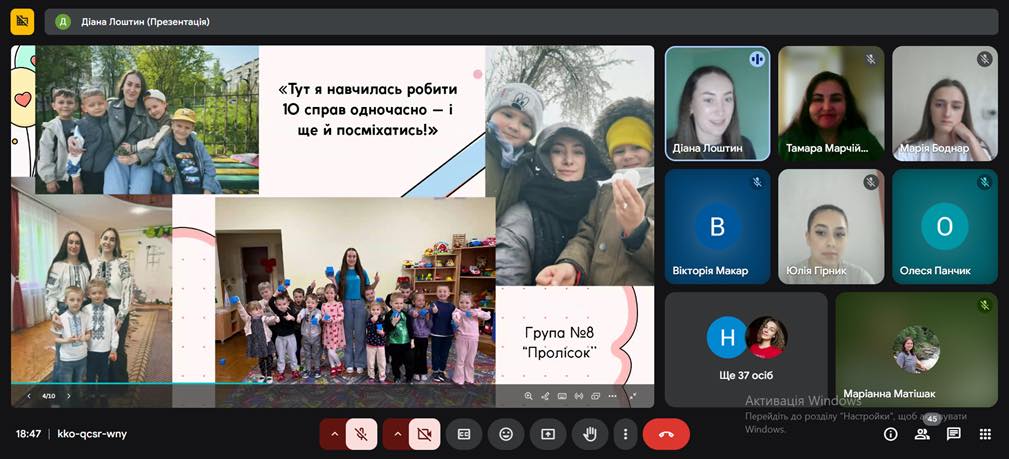1009x459 pixels.
Task: Click the present screen icon
Action: coord(548,434)
